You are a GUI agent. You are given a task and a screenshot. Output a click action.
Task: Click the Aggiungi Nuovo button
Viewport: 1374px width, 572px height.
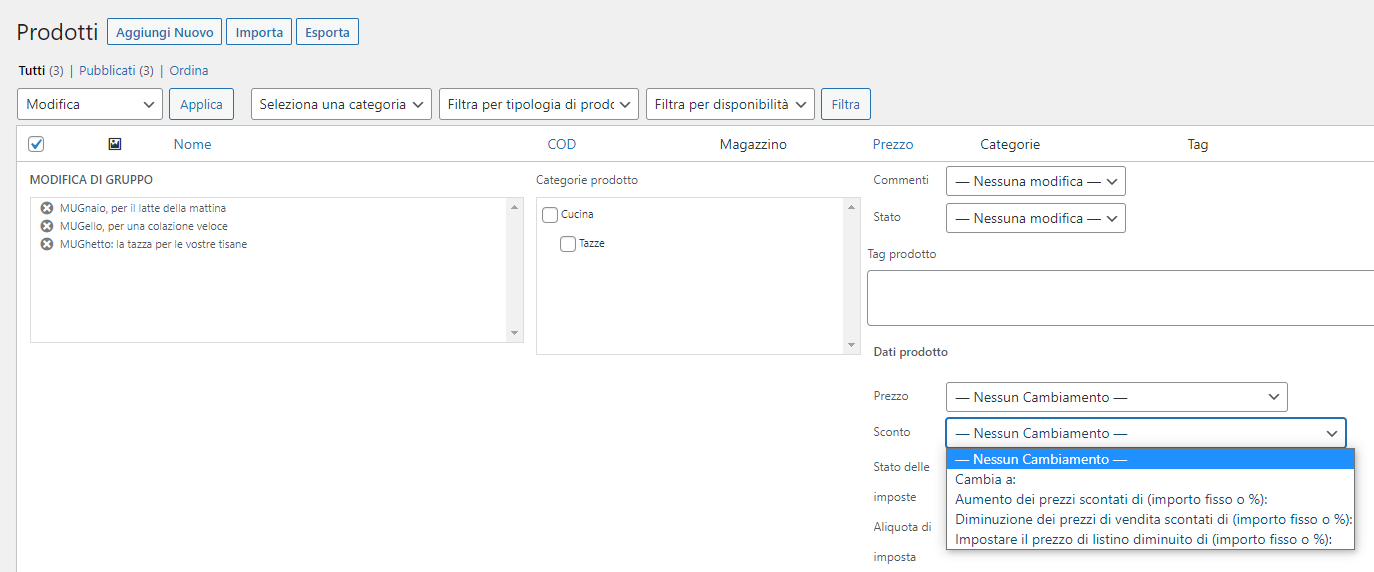point(164,32)
